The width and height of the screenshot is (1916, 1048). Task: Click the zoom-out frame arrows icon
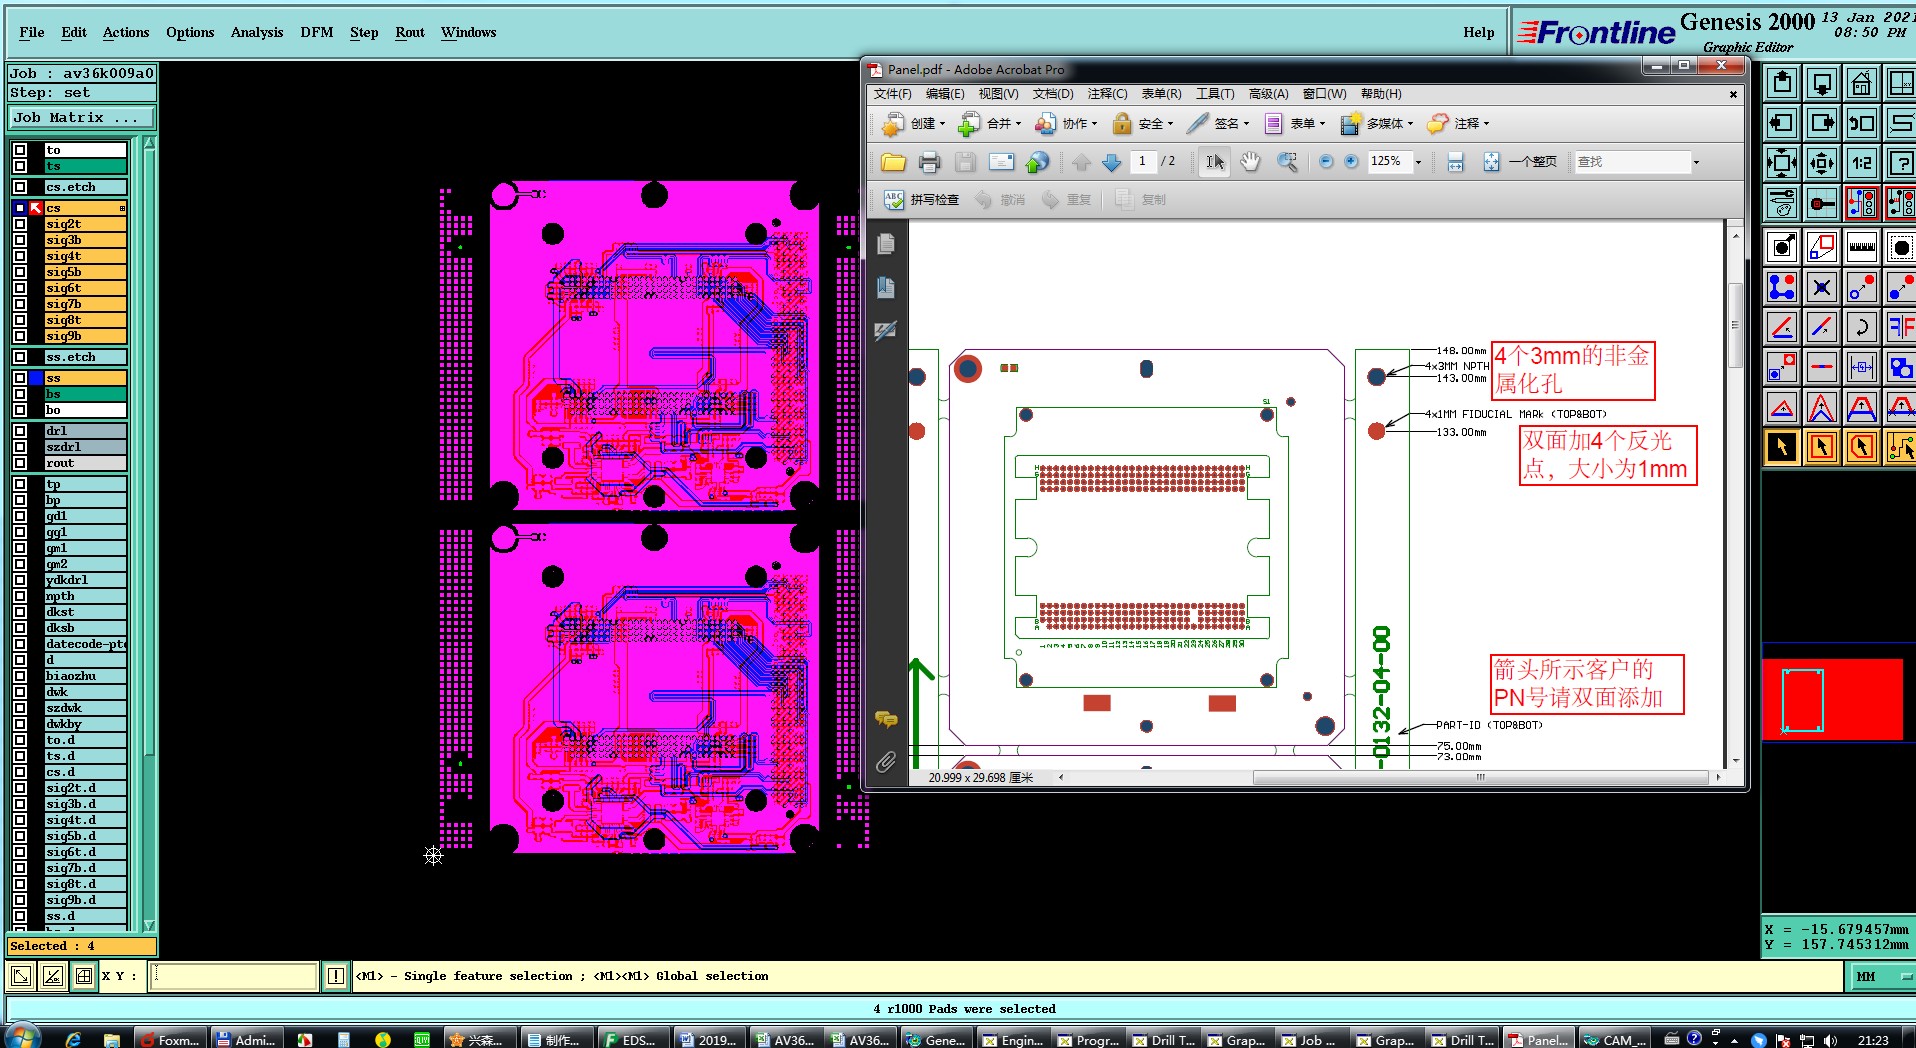click(1822, 163)
